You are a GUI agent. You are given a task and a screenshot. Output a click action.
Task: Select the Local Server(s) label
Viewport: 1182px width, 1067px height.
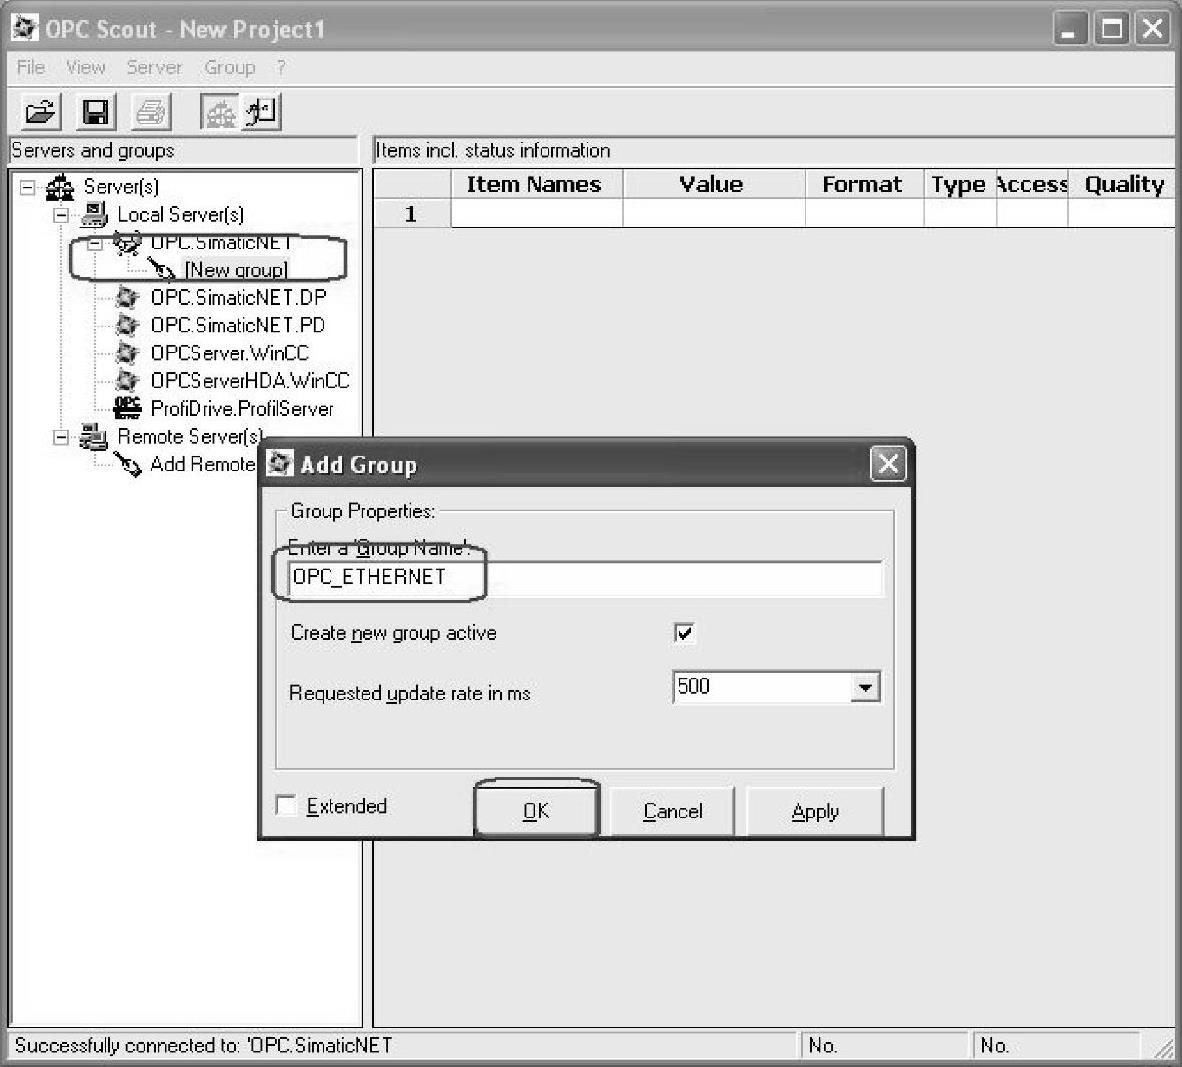tap(180, 215)
